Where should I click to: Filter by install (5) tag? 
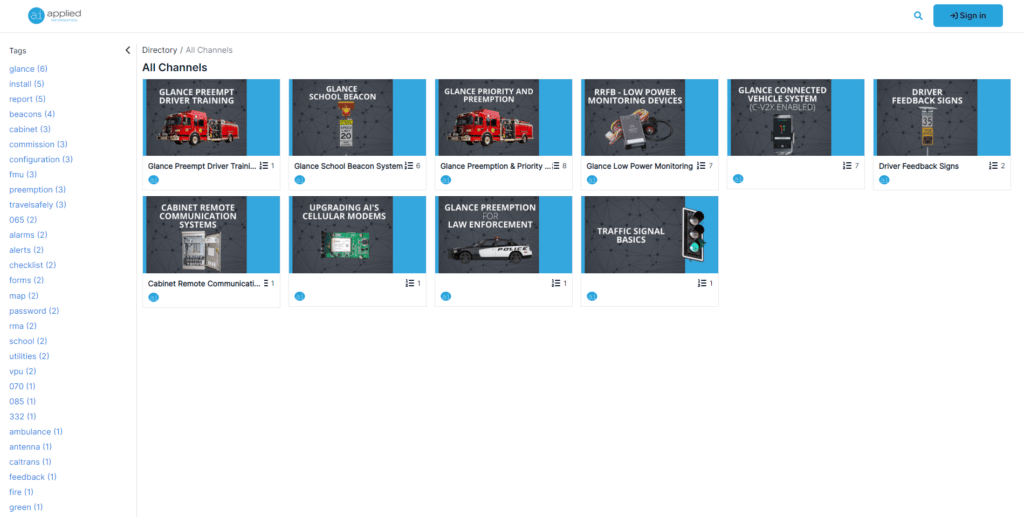27,84
